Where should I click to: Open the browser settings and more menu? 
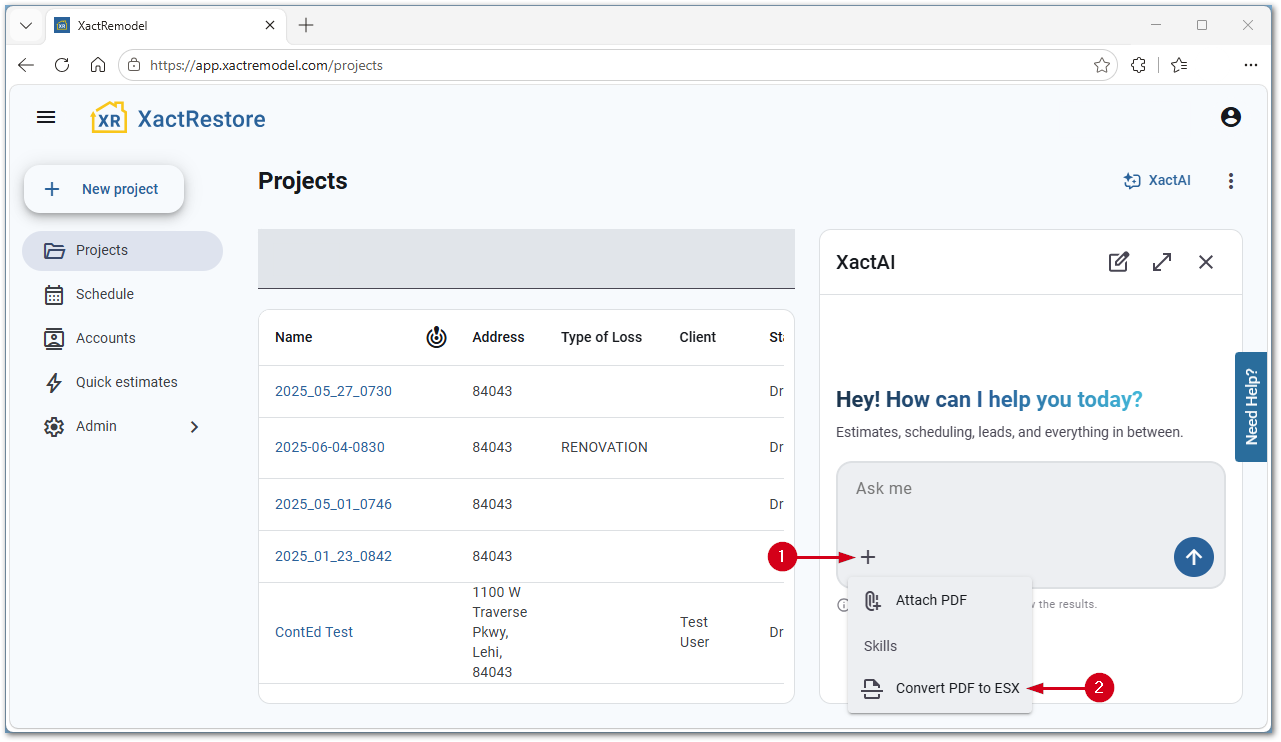point(1251,65)
